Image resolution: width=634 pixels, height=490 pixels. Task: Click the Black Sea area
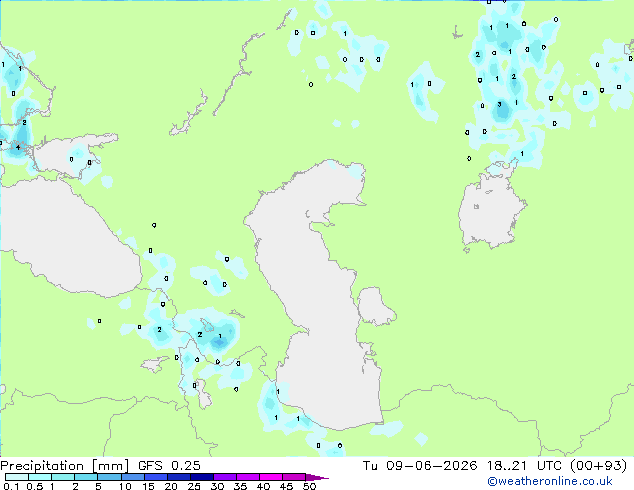click(x=69, y=239)
